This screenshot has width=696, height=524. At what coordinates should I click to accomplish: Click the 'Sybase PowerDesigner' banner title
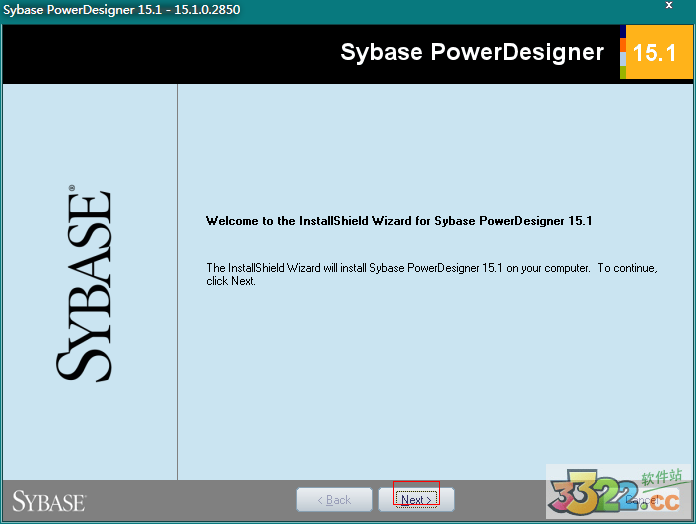click(x=472, y=52)
